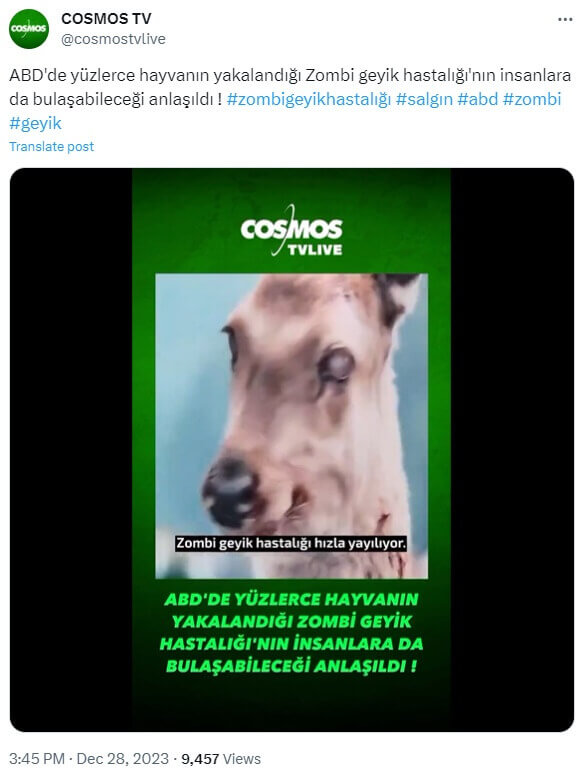Image resolution: width=579 pixels, height=771 pixels.
Task: Click Translate post
Action: coord(52,147)
